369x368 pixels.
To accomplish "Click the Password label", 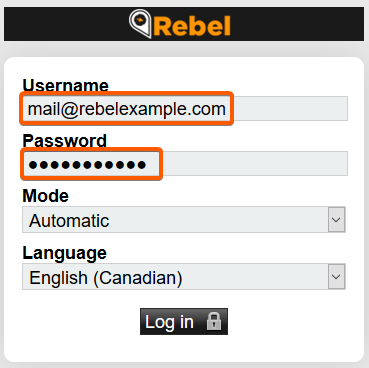I will [65, 141].
